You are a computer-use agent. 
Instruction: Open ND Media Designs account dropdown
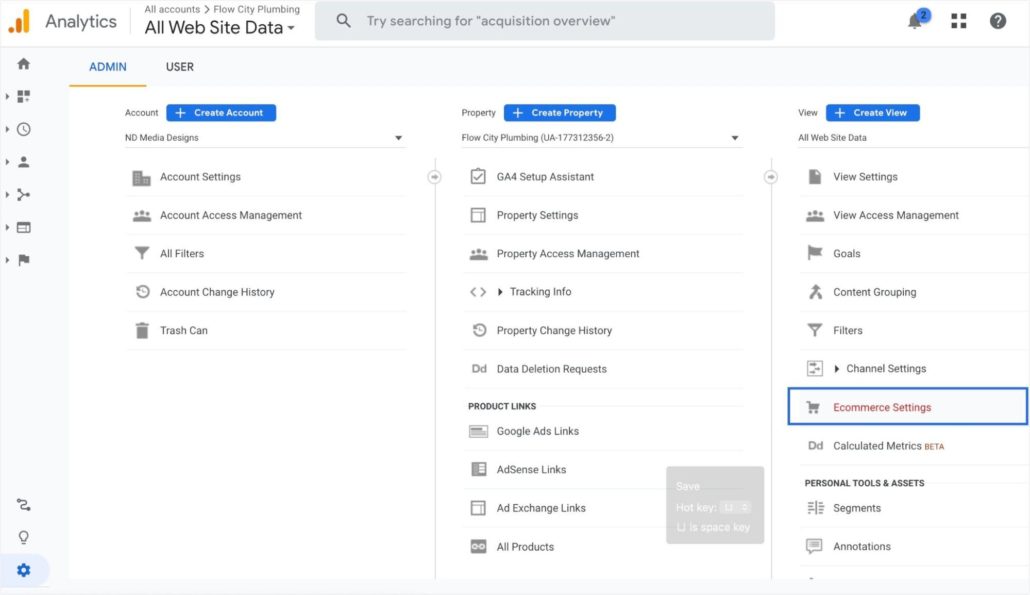pos(265,138)
